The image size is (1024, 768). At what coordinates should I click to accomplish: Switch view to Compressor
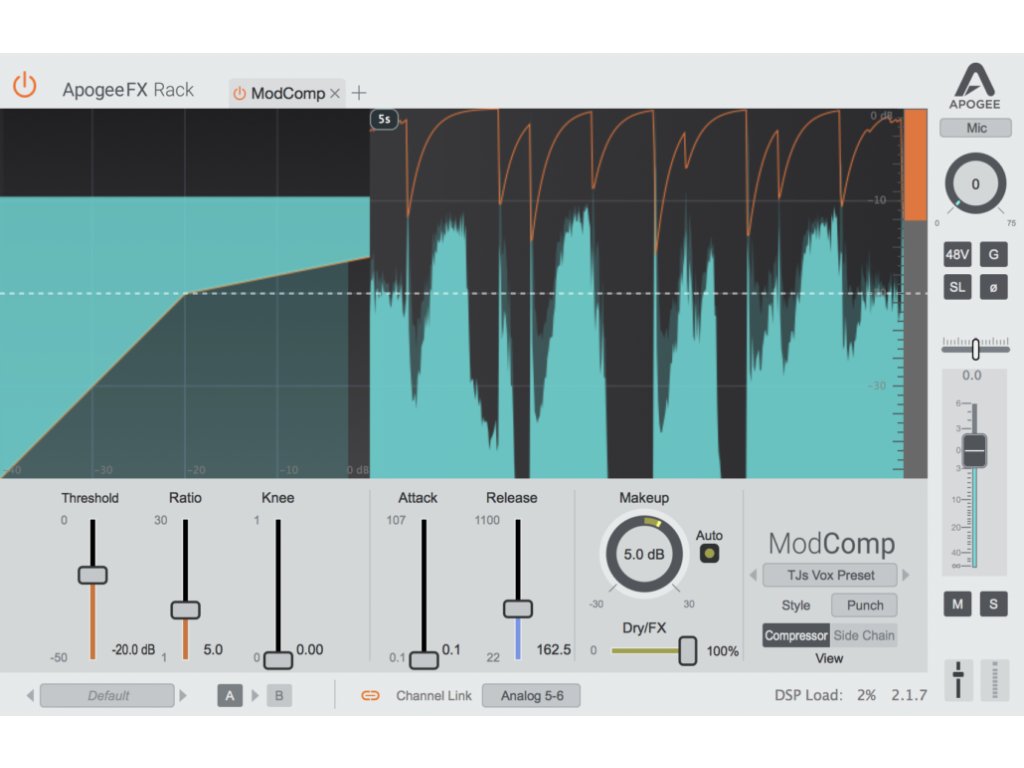796,635
